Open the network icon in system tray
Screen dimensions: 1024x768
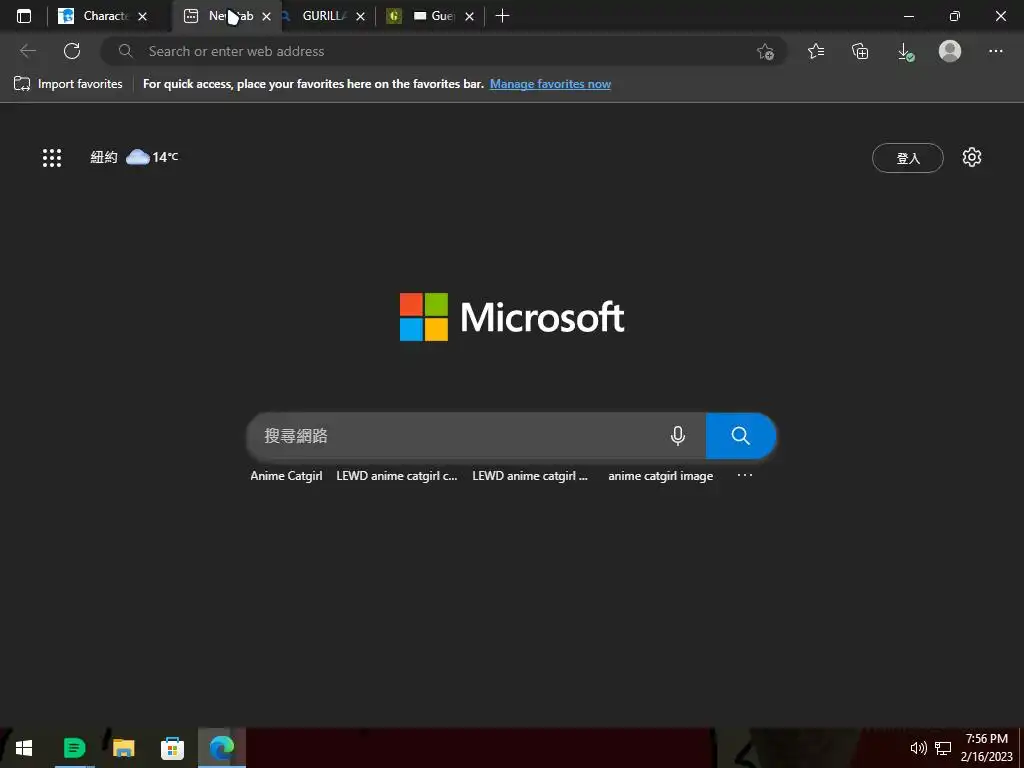943,748
